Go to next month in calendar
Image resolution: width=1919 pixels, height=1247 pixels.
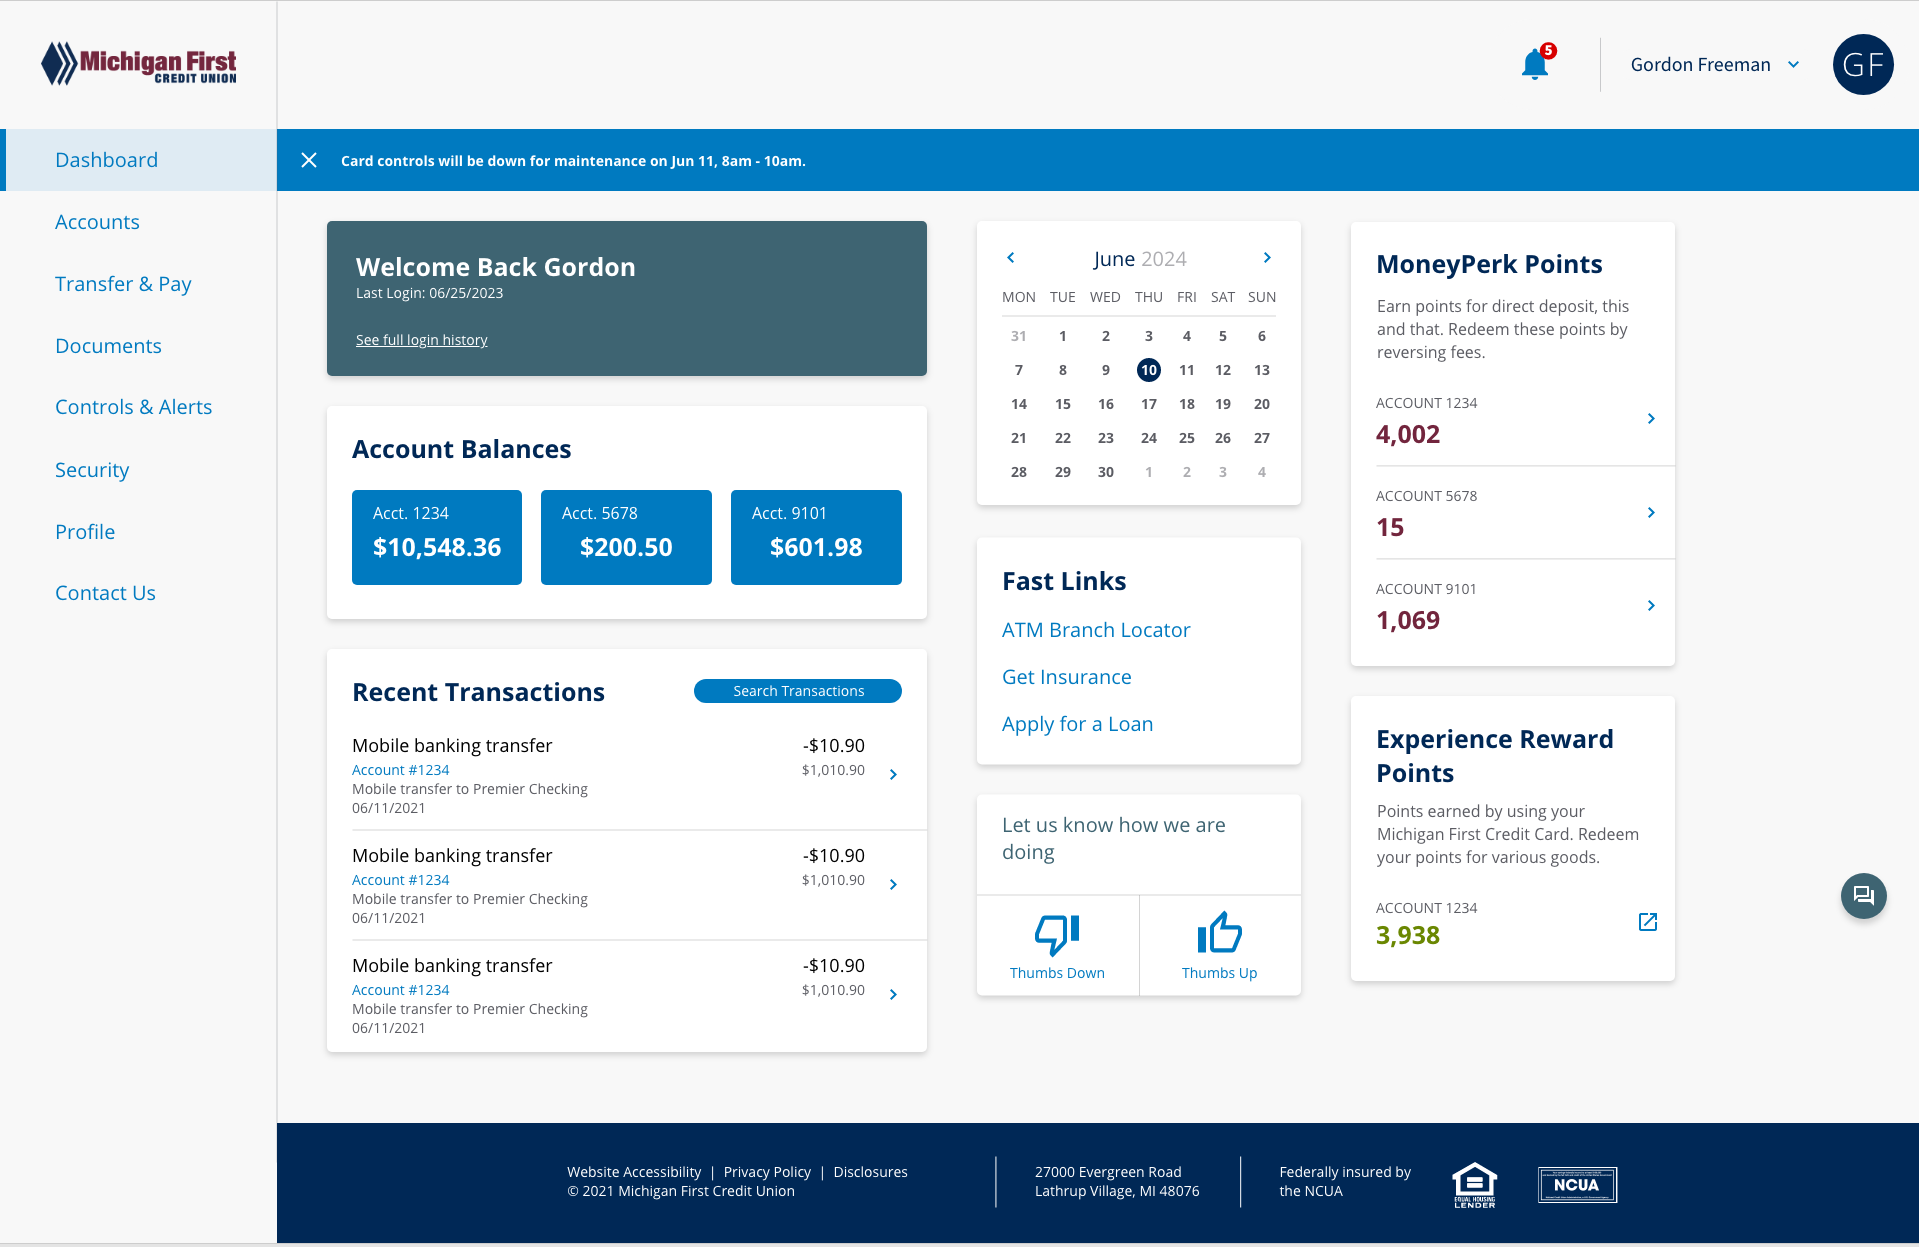tap(1267, 258)
